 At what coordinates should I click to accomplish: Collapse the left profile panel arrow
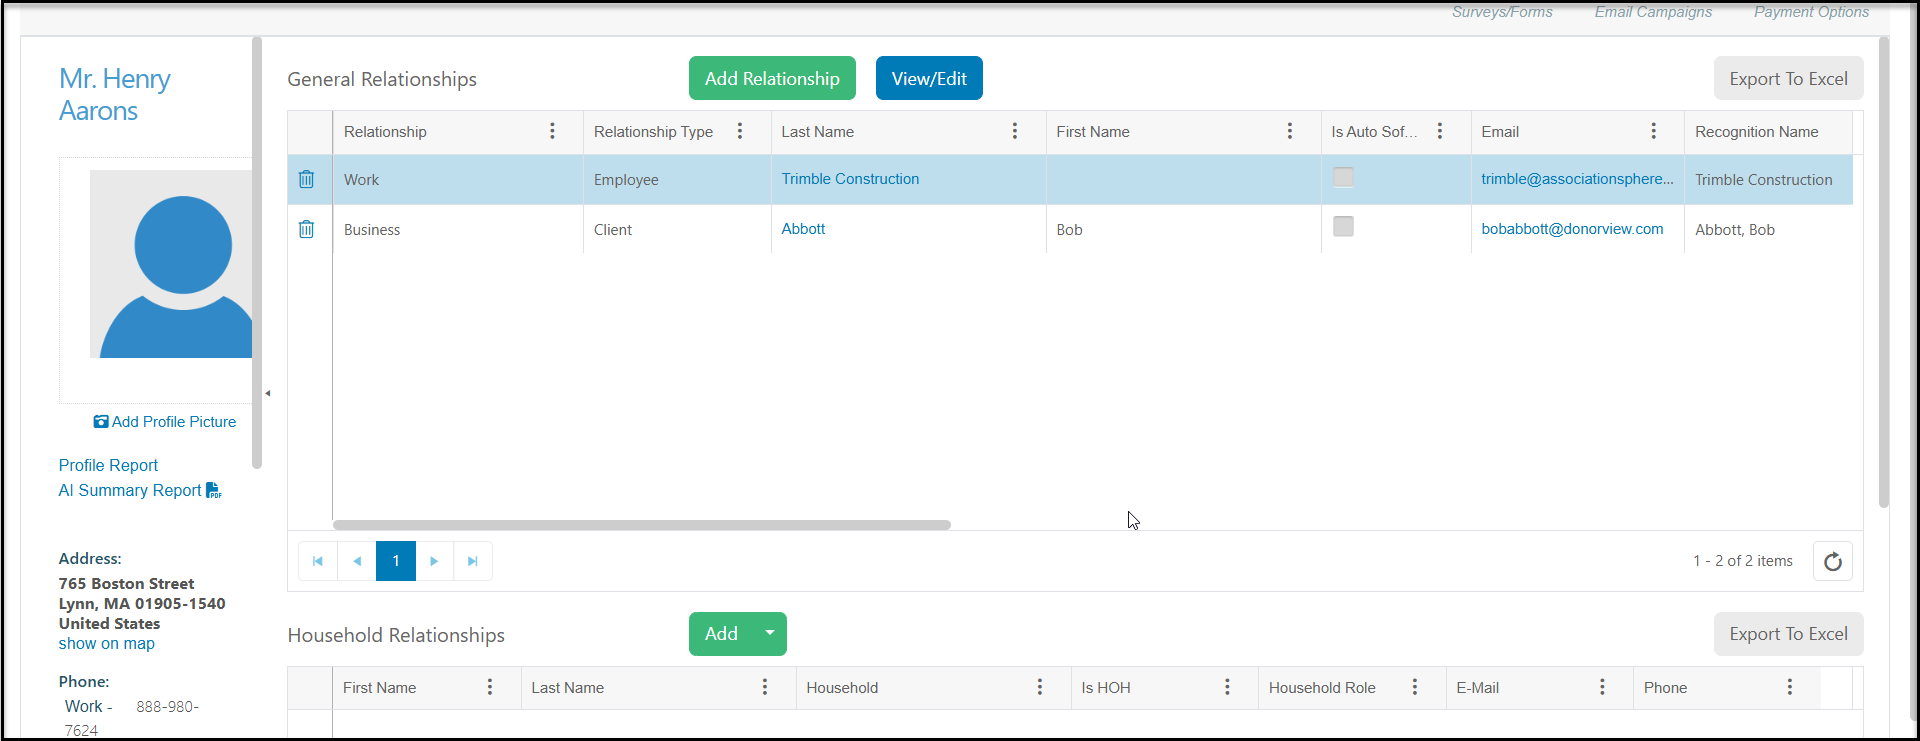coord(267,393)
